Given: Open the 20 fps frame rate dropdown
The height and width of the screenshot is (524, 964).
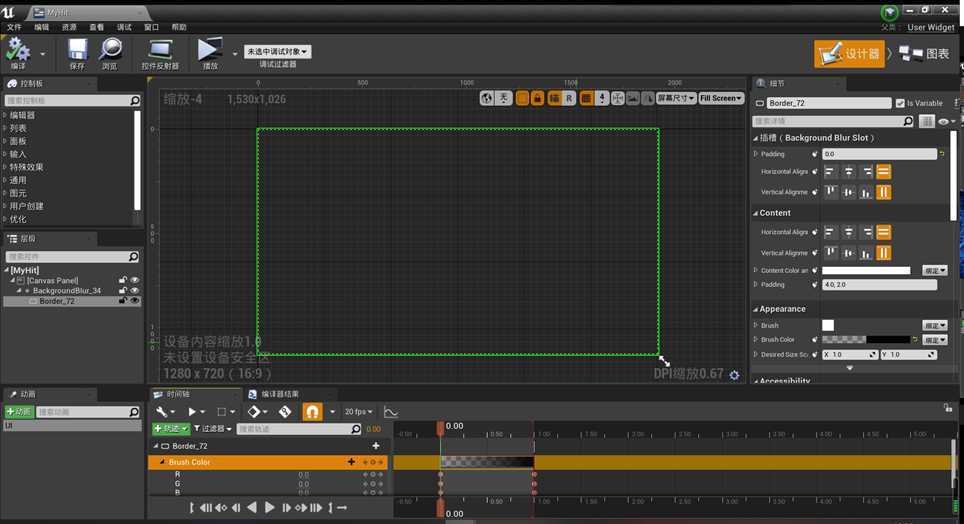Looking at the screenshot, I should click(x=358, y=411).
